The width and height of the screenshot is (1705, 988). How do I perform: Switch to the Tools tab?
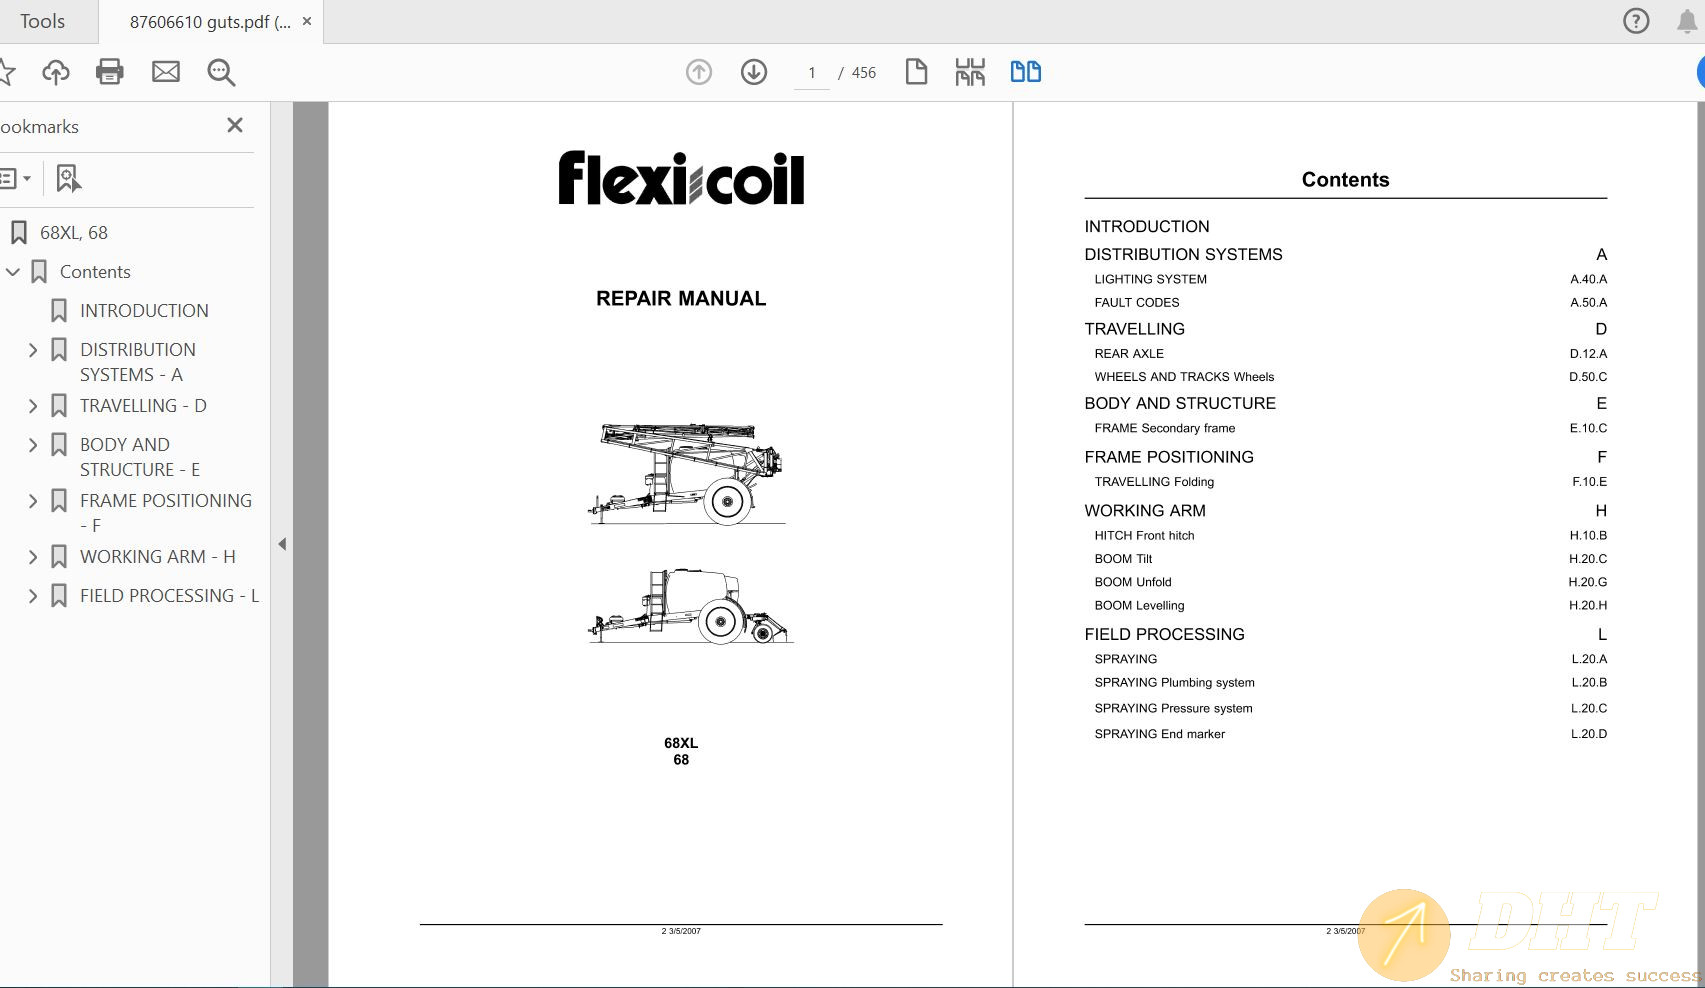tap(42, 20)
